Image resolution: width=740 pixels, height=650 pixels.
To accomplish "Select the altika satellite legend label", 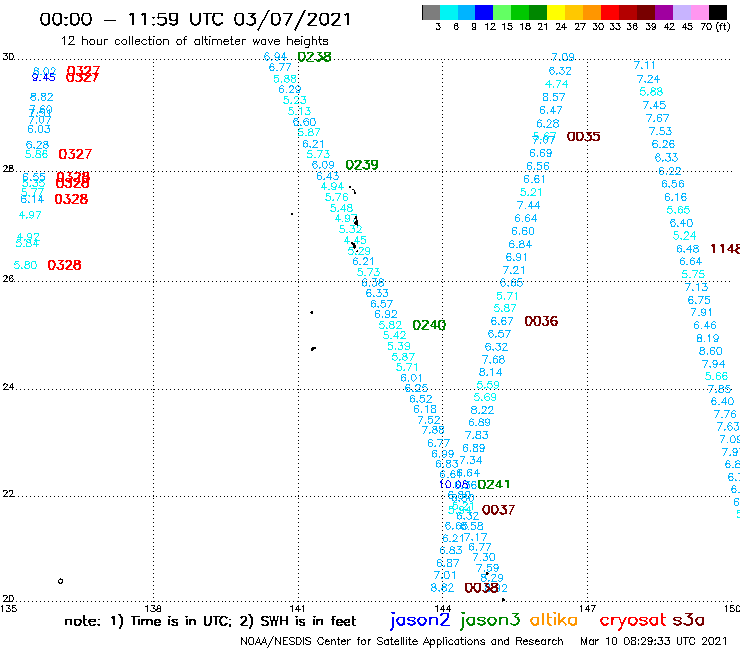I will (554, 620).
